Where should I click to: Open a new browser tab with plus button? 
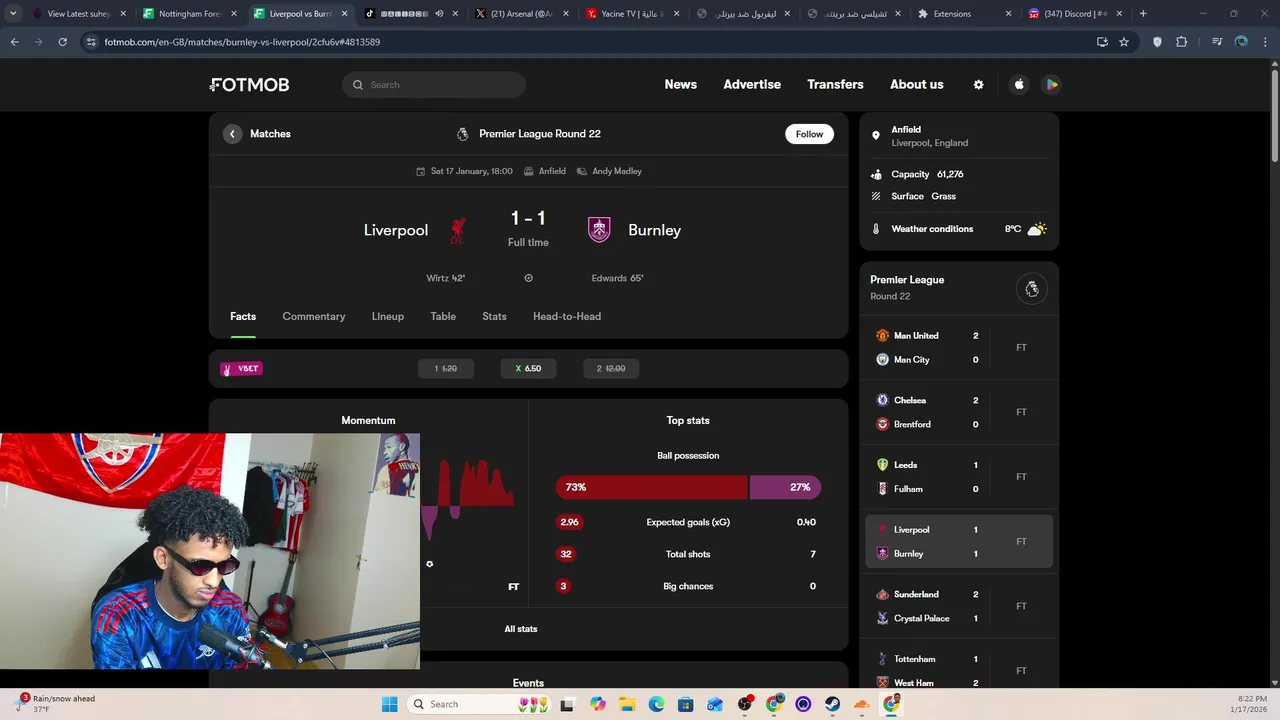click(1143, 14)
